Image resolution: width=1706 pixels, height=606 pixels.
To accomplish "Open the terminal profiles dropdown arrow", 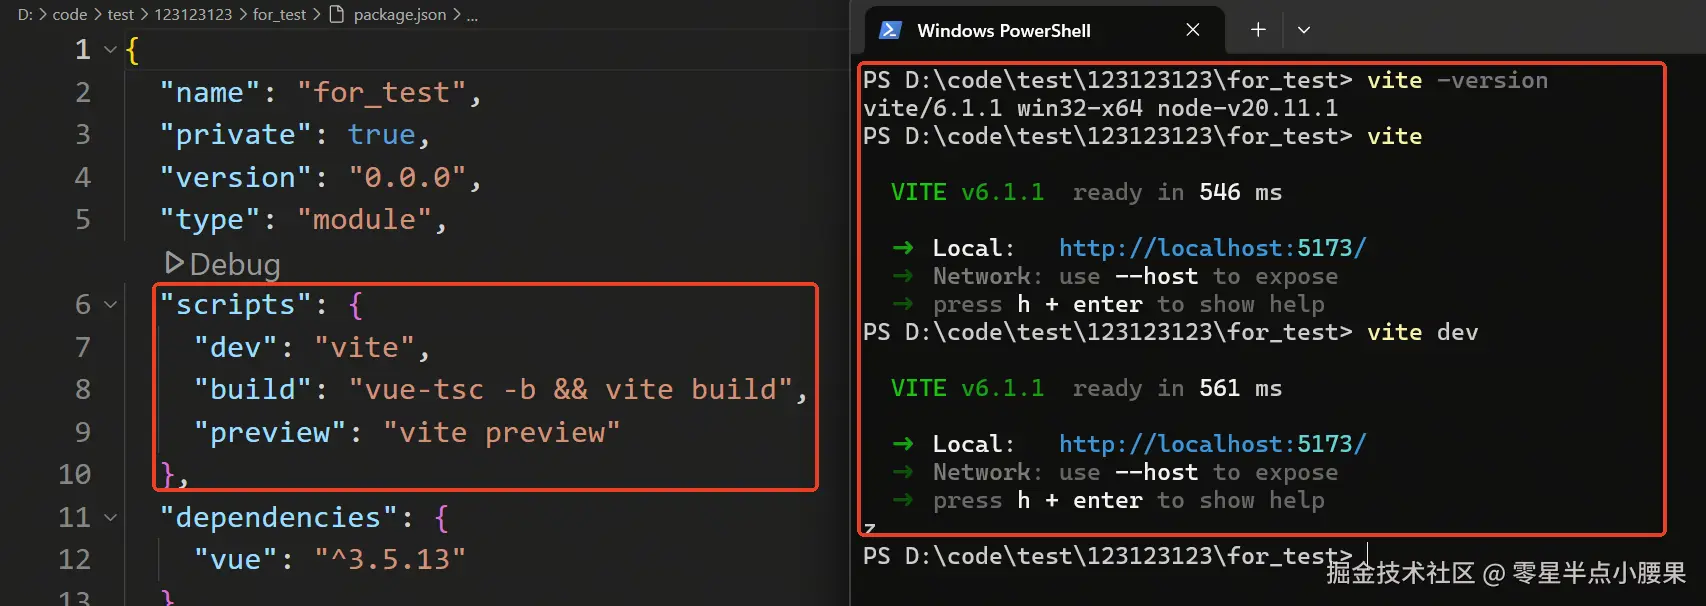I will coord(1304,30).
